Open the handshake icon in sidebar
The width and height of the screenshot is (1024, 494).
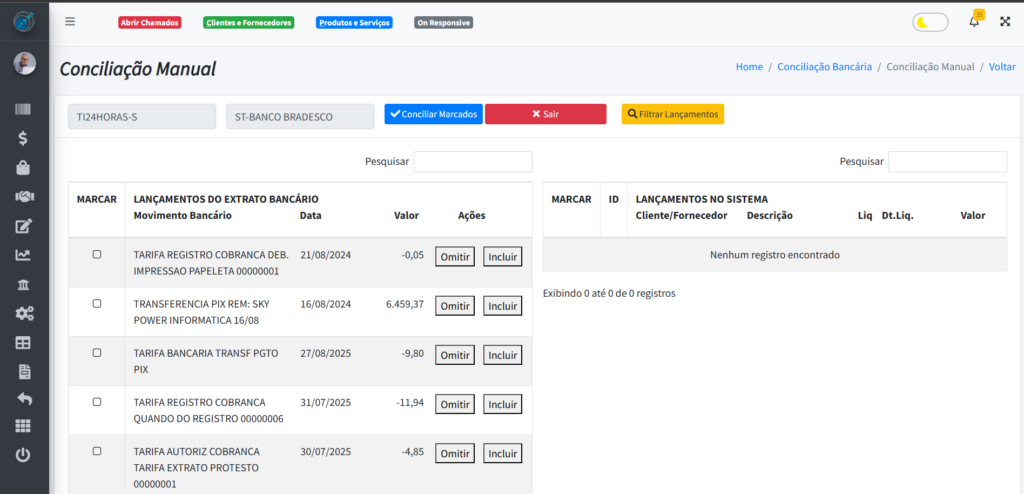point(24,196)
